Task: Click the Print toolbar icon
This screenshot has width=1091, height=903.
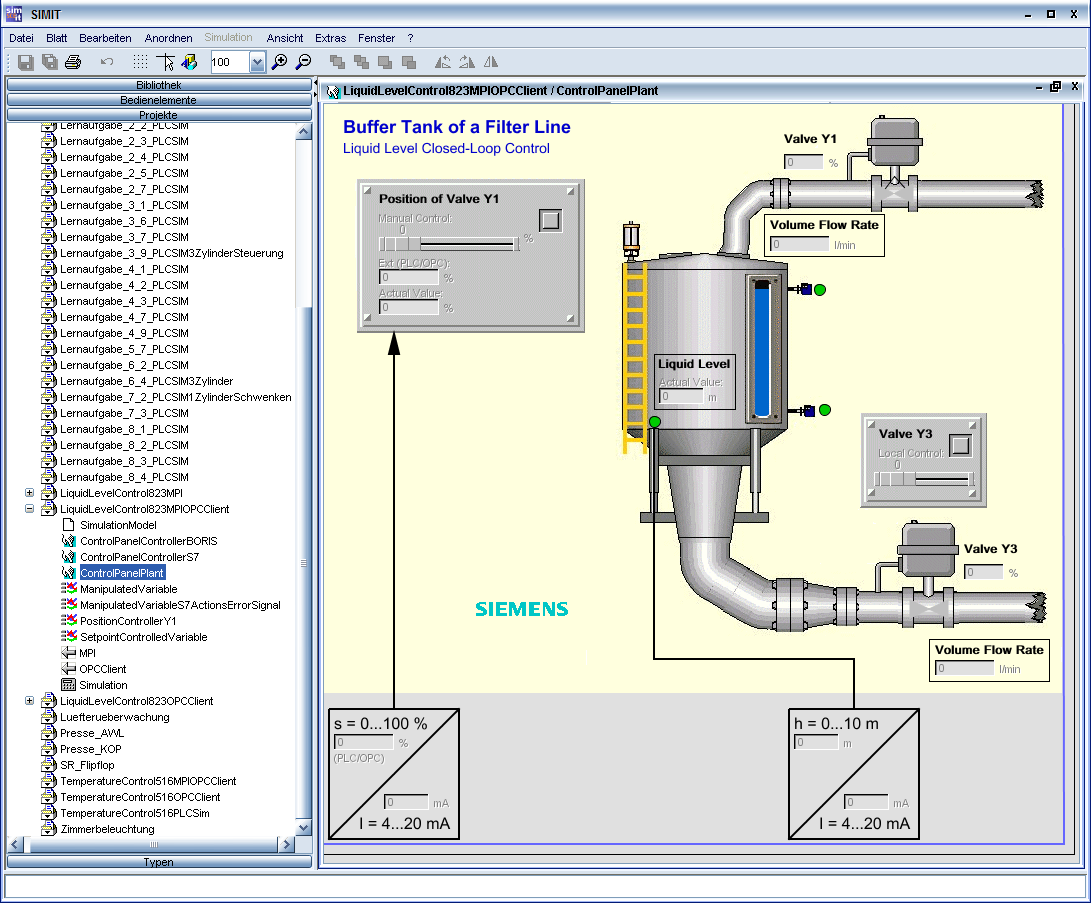Action: coord(73,62)
